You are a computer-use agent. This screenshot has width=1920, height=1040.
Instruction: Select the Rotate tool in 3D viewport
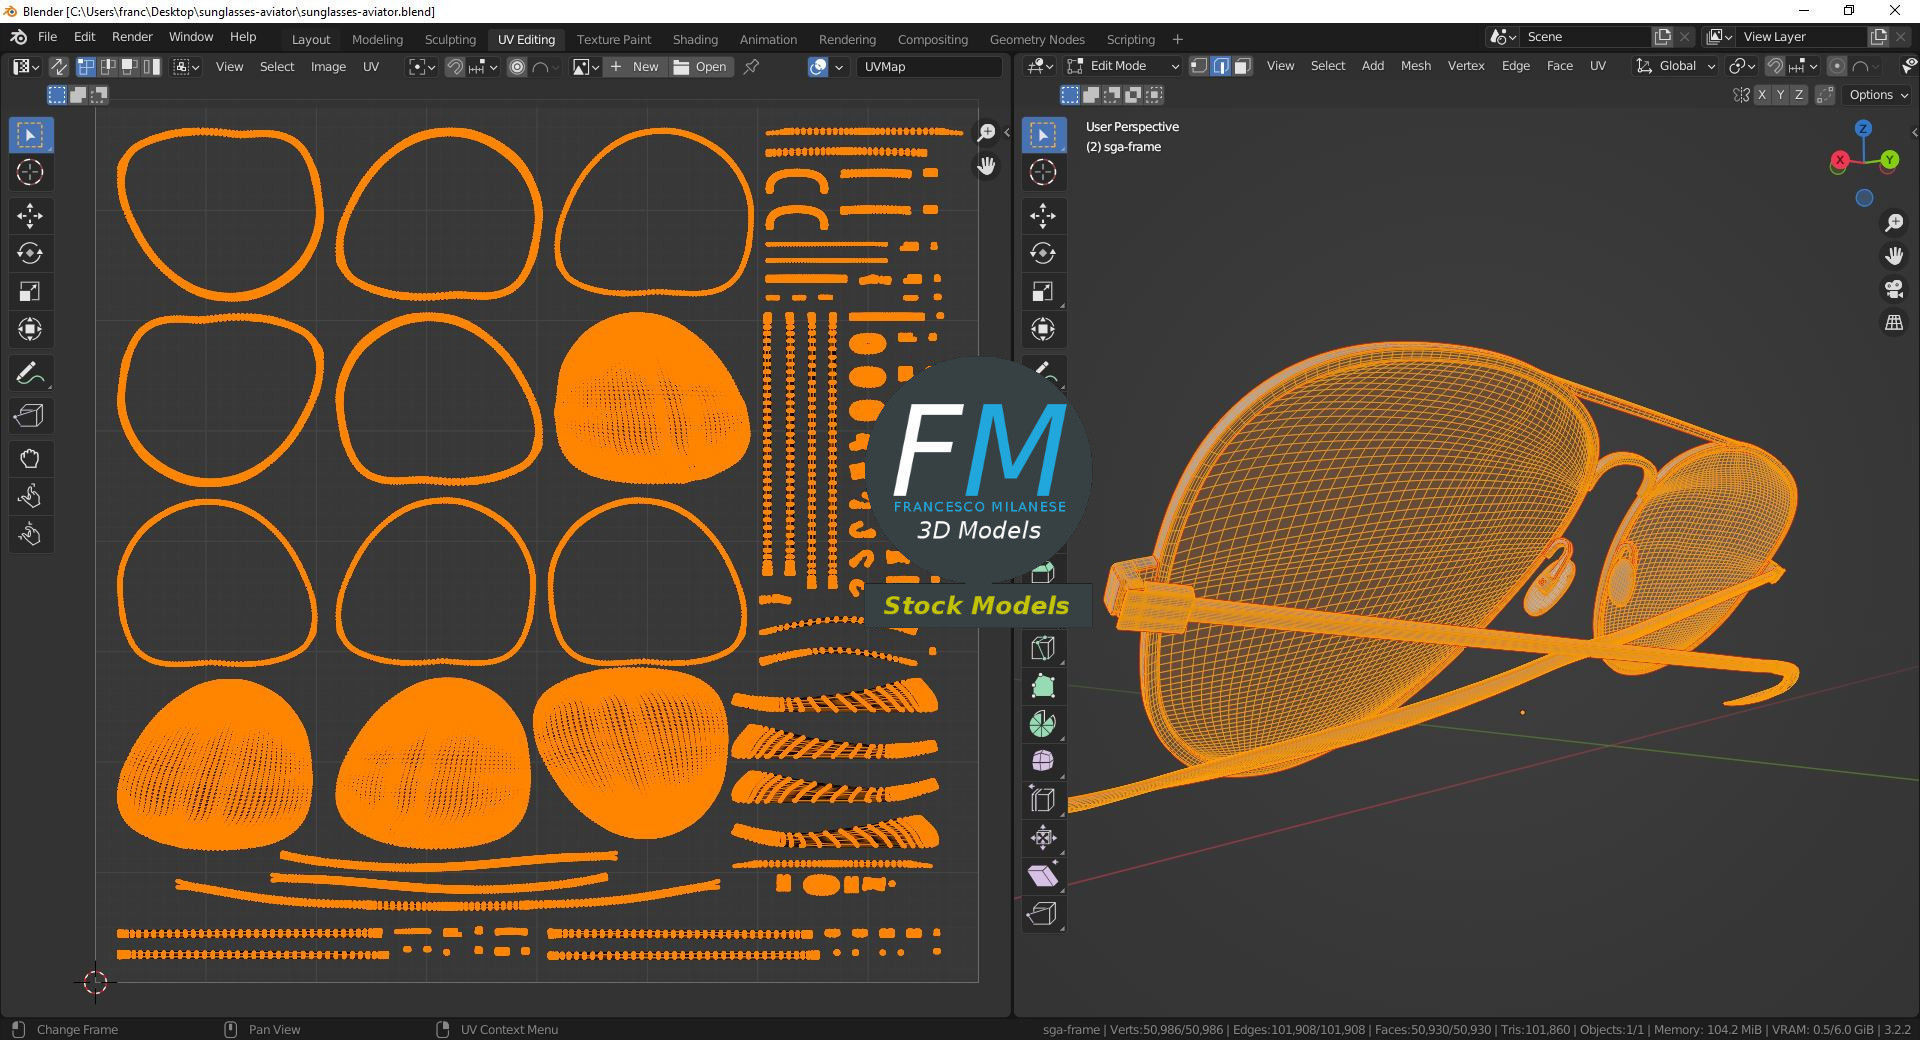1043,253
